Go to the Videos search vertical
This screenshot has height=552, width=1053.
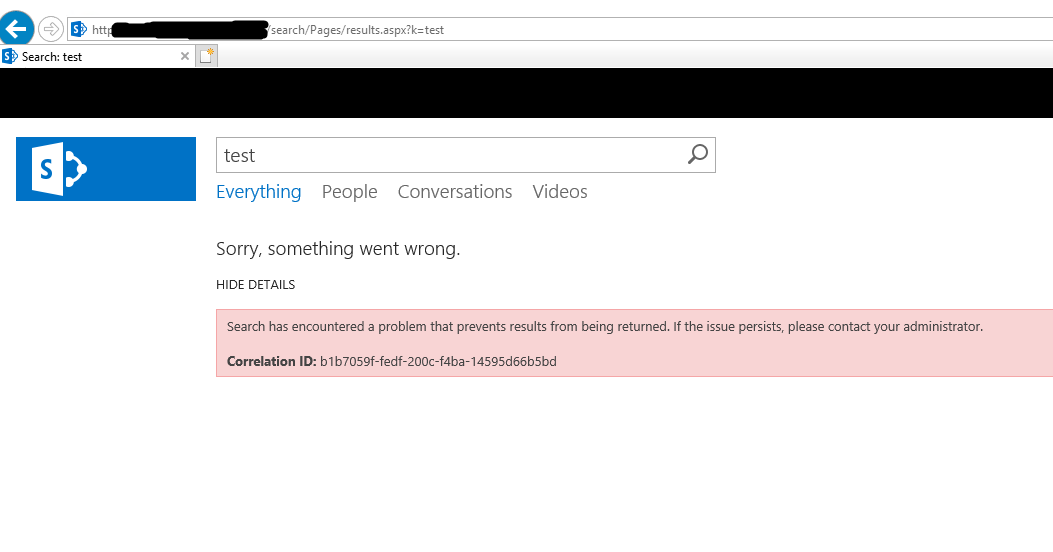click(560, 192)
